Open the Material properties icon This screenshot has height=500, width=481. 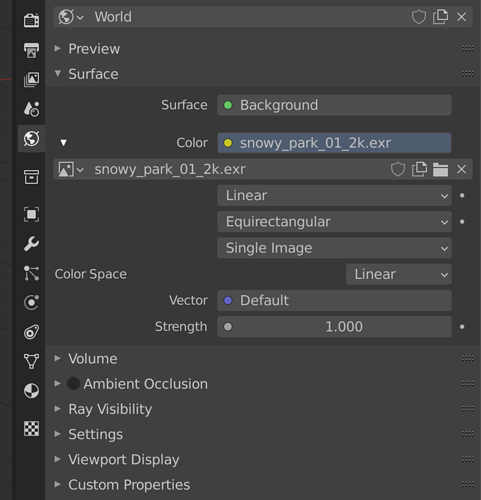click(31, 391)
